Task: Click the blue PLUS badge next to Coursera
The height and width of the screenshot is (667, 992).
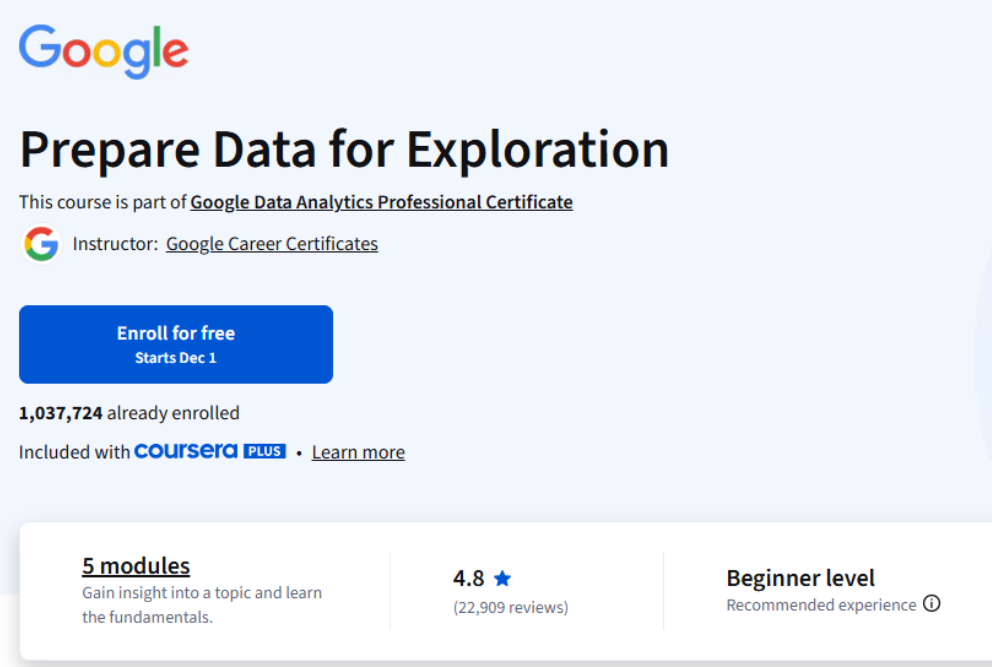Action: (x=265, y=451)
